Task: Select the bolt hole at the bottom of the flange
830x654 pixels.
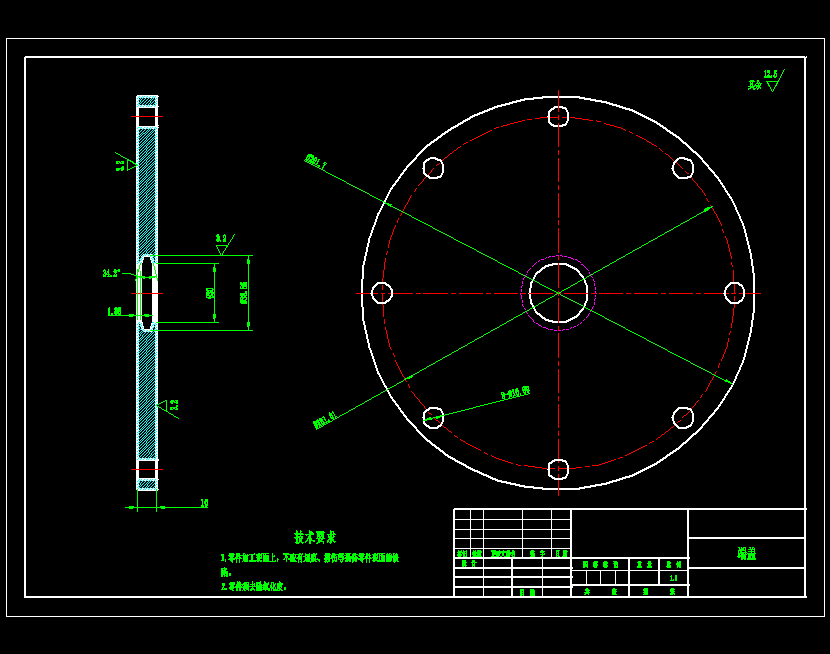Action: [x=558, y=469]
